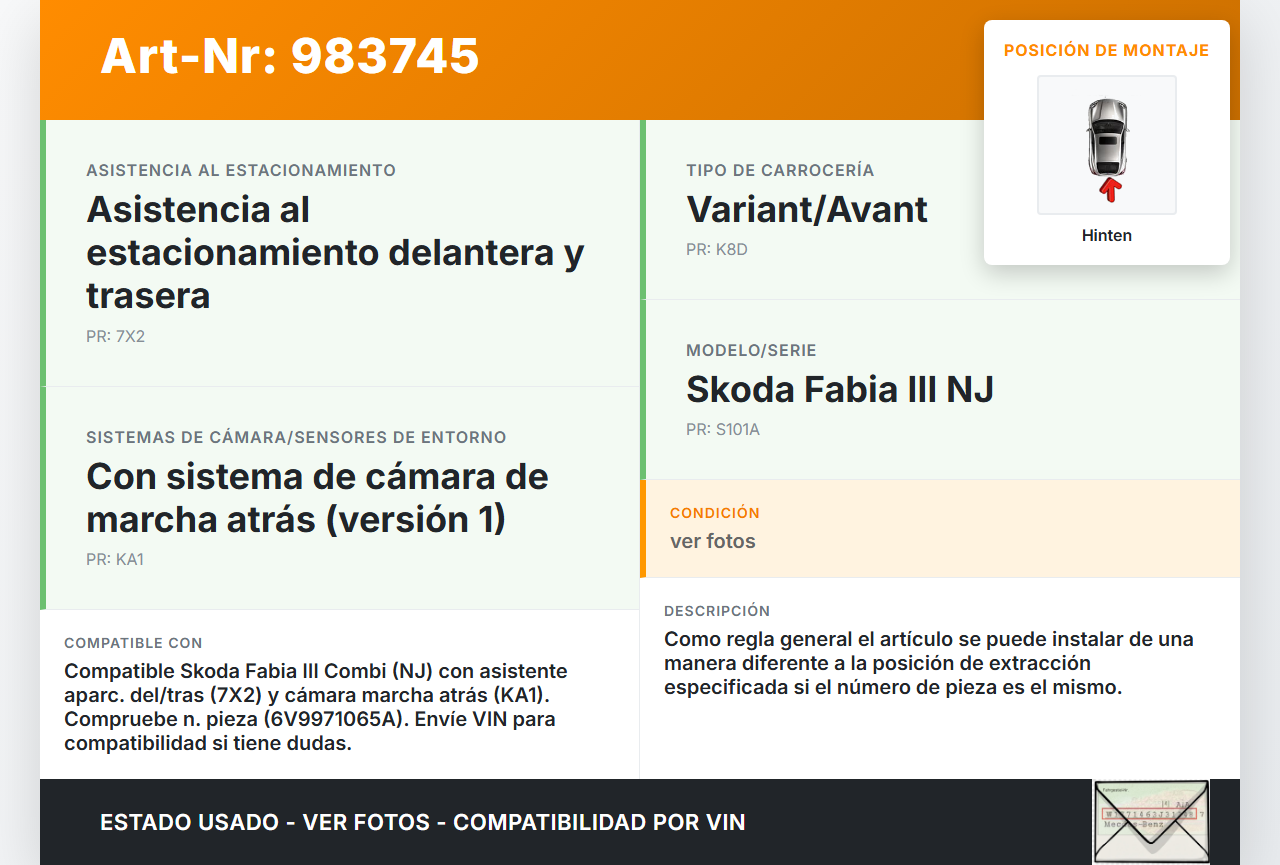
Task: Click the 'PR: K8D' code
Action: (717, 250)
